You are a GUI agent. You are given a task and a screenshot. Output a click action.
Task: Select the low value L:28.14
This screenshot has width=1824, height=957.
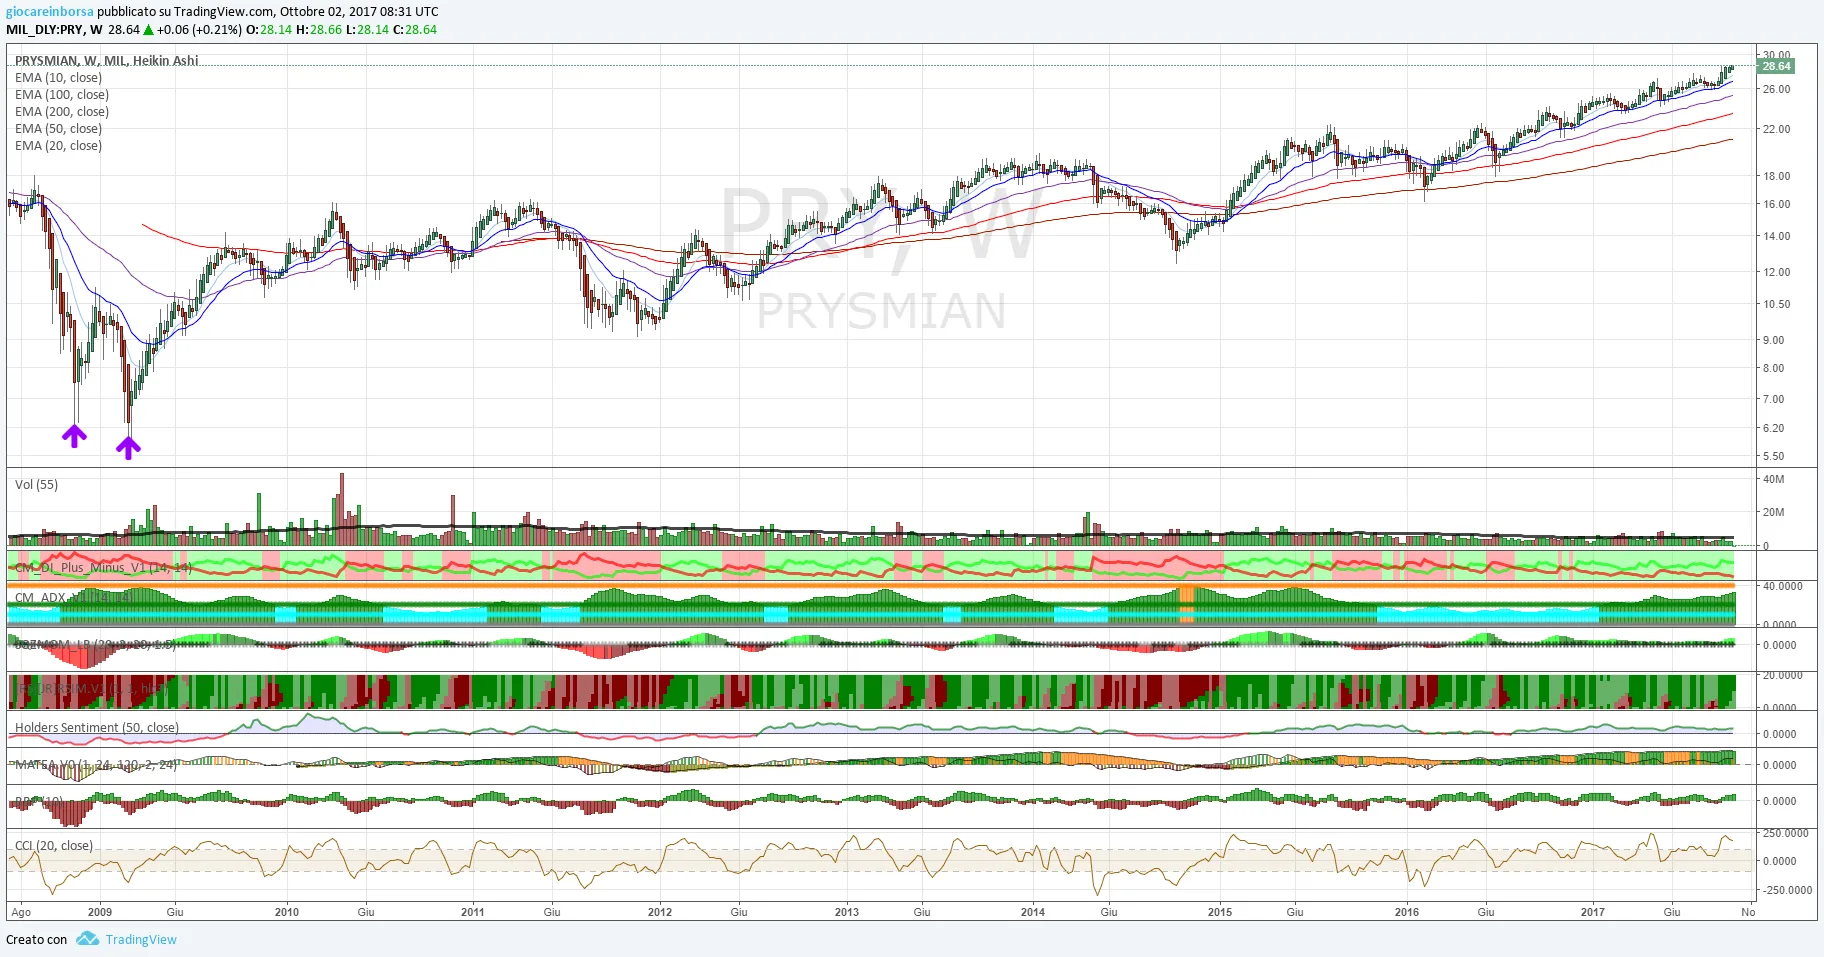click(x=367, y=30)
